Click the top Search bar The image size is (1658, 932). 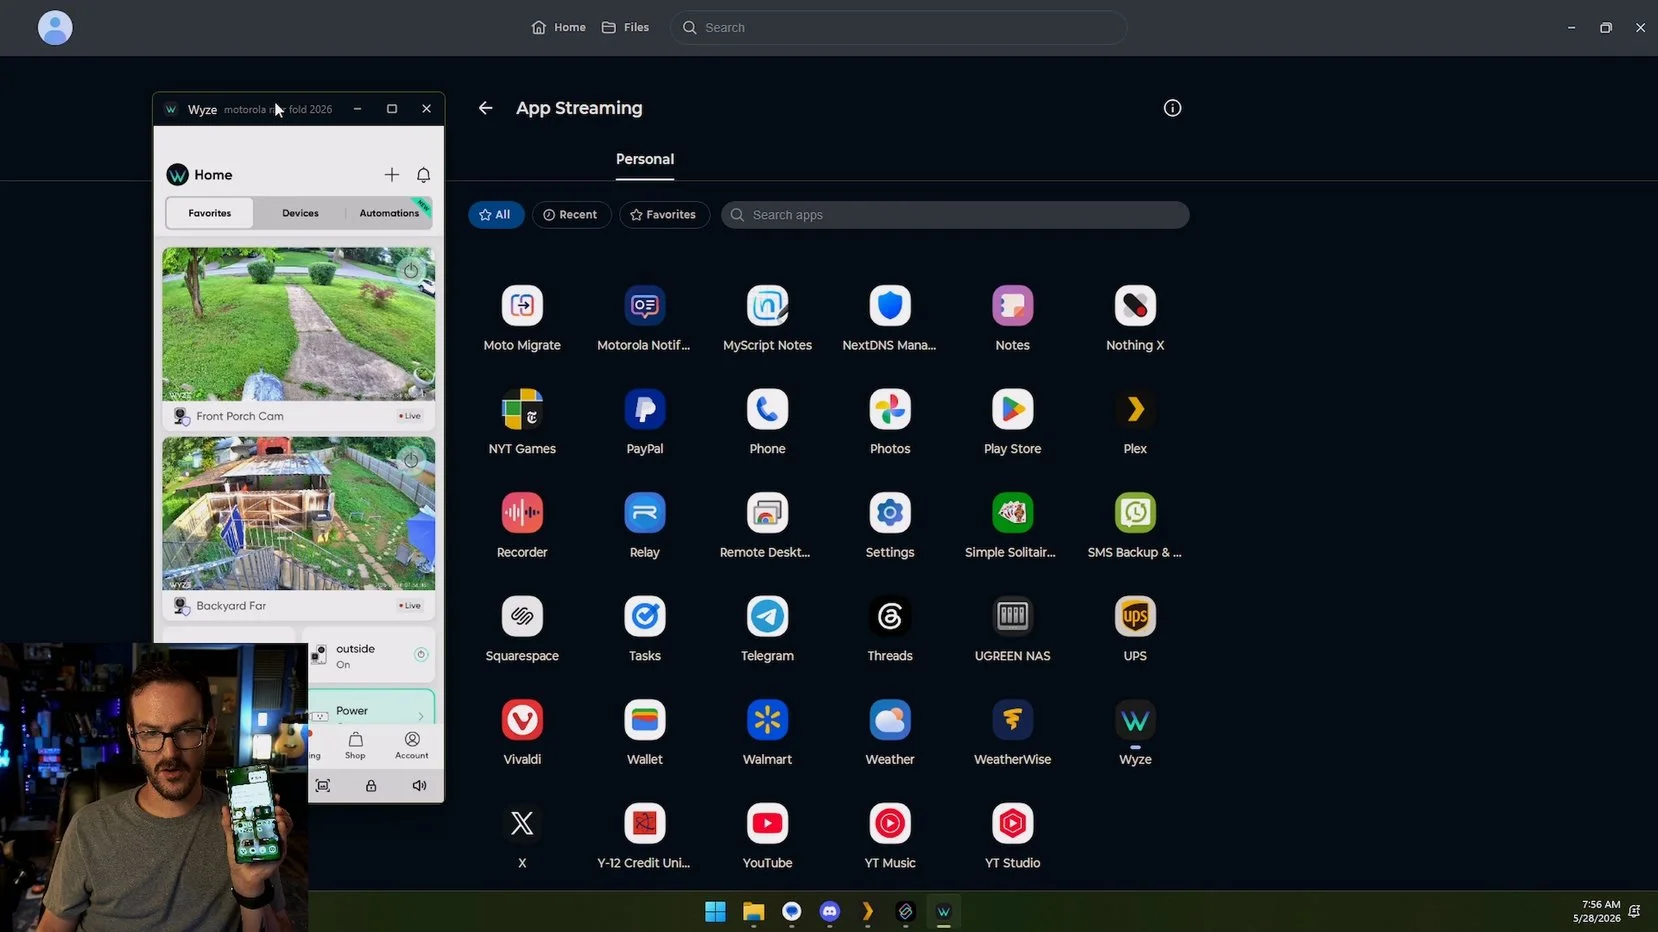coord(898,28)
